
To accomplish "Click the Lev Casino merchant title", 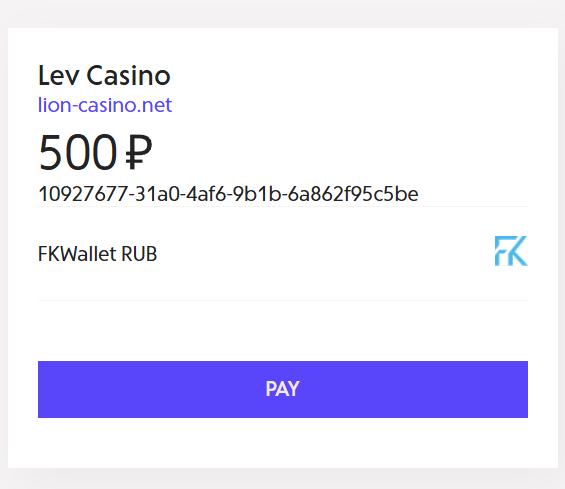I will 104,75.
